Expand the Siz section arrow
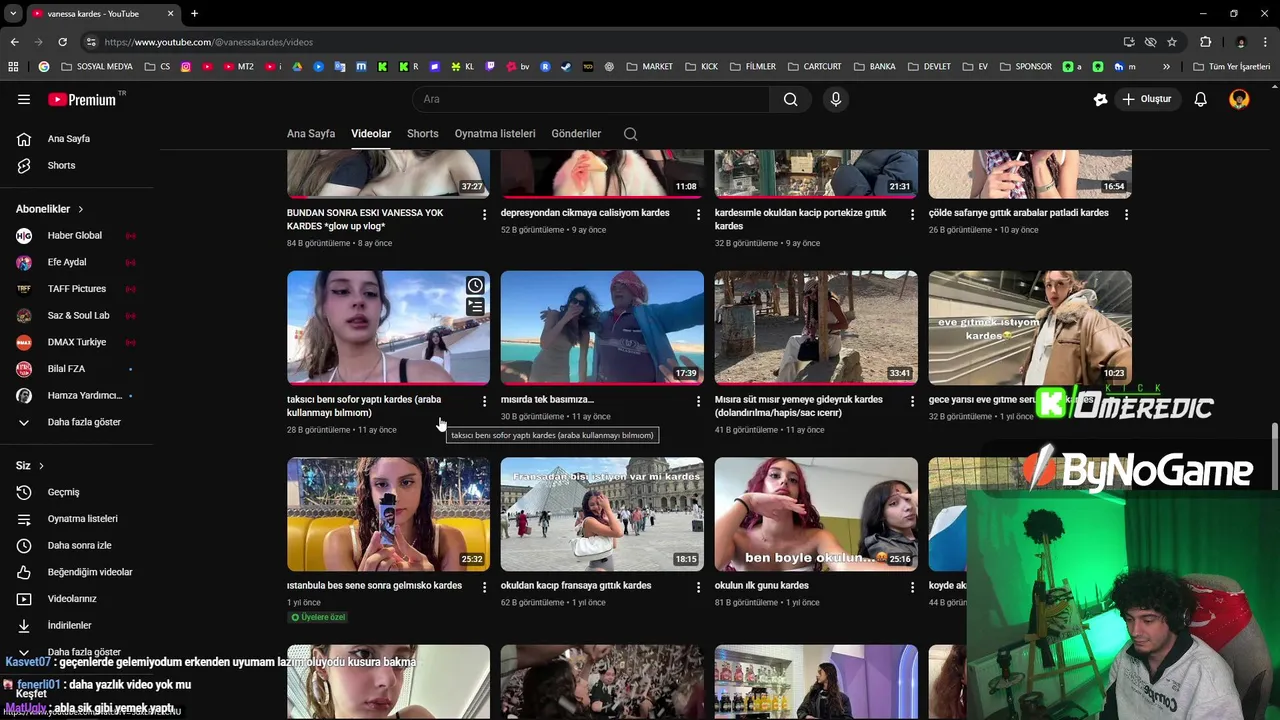The image size is (1280, 720). (41, 466)
